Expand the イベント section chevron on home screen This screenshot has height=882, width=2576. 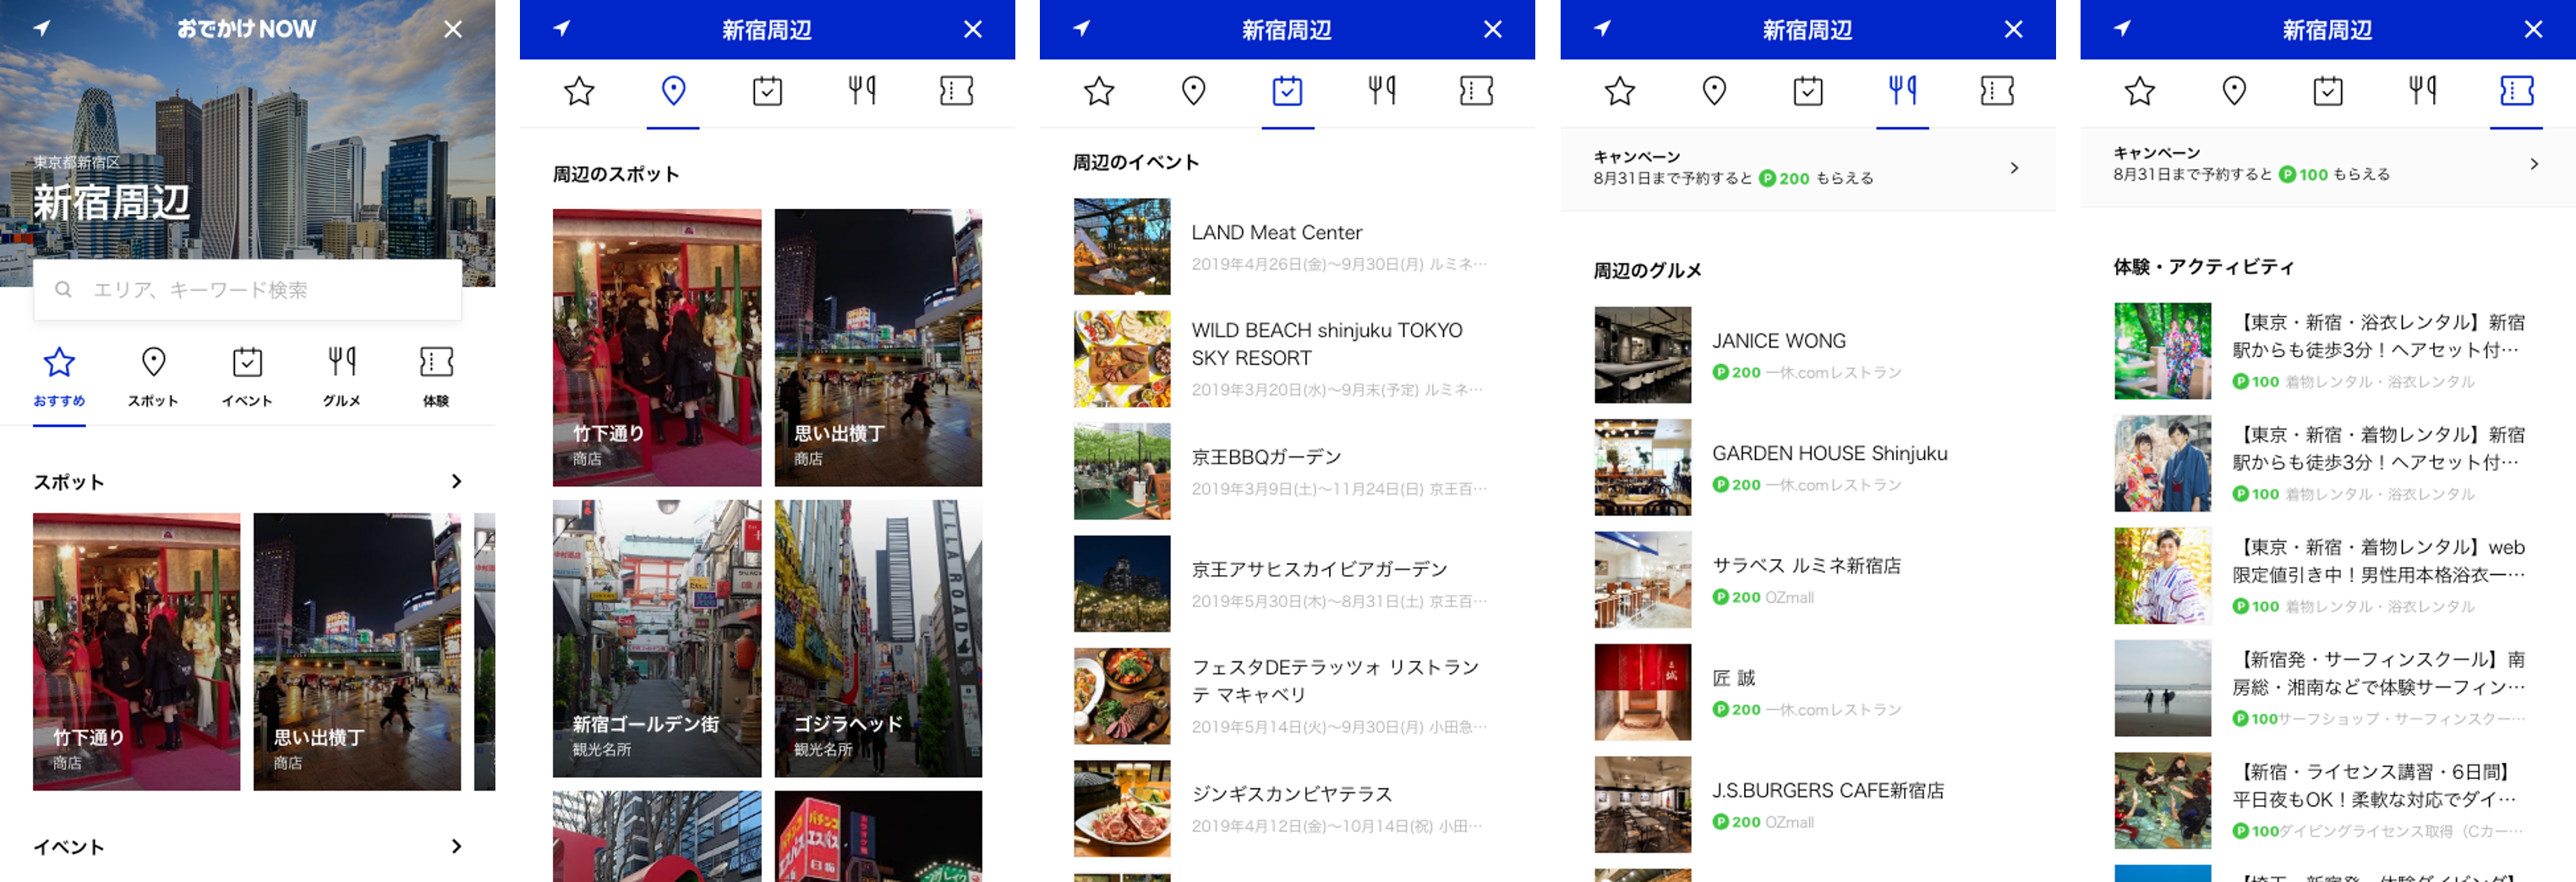pyautogui.click(x=456, y=846)
